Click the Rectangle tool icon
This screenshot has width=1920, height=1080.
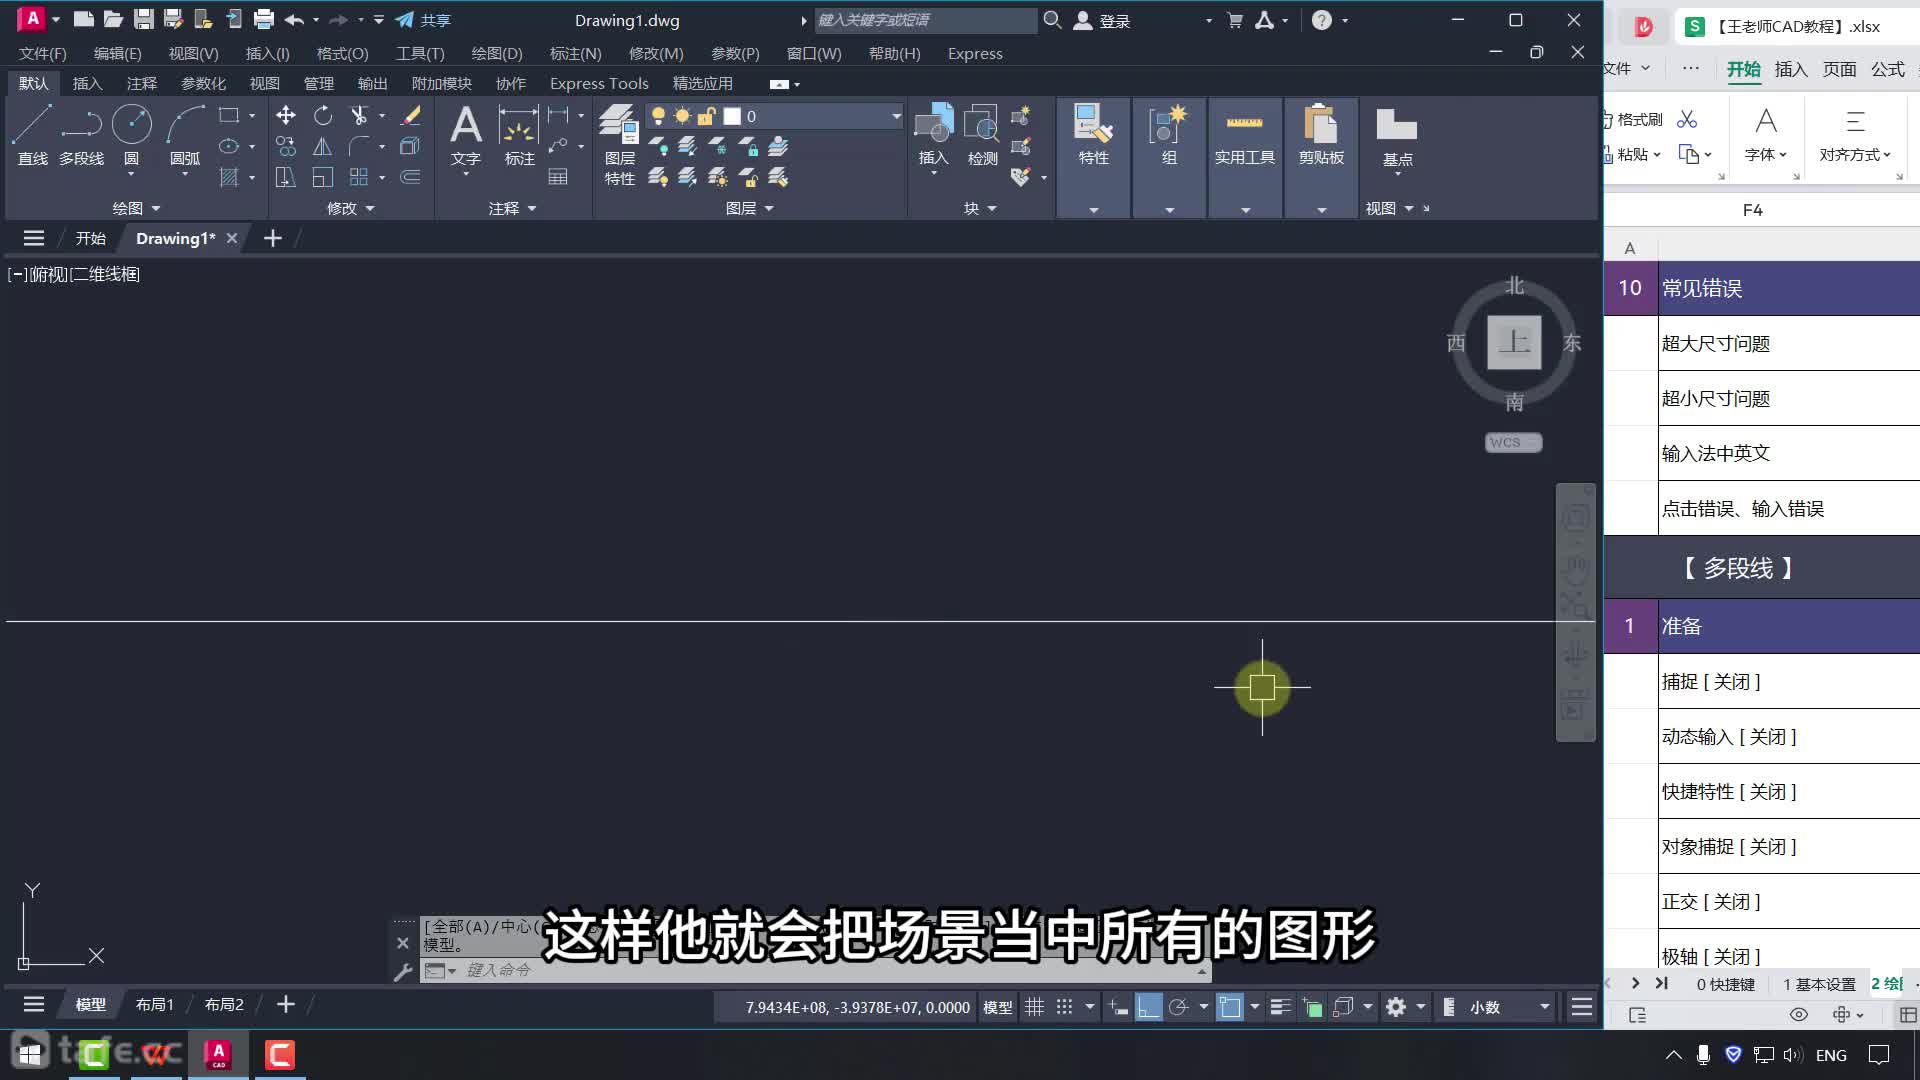coord(229,116)
